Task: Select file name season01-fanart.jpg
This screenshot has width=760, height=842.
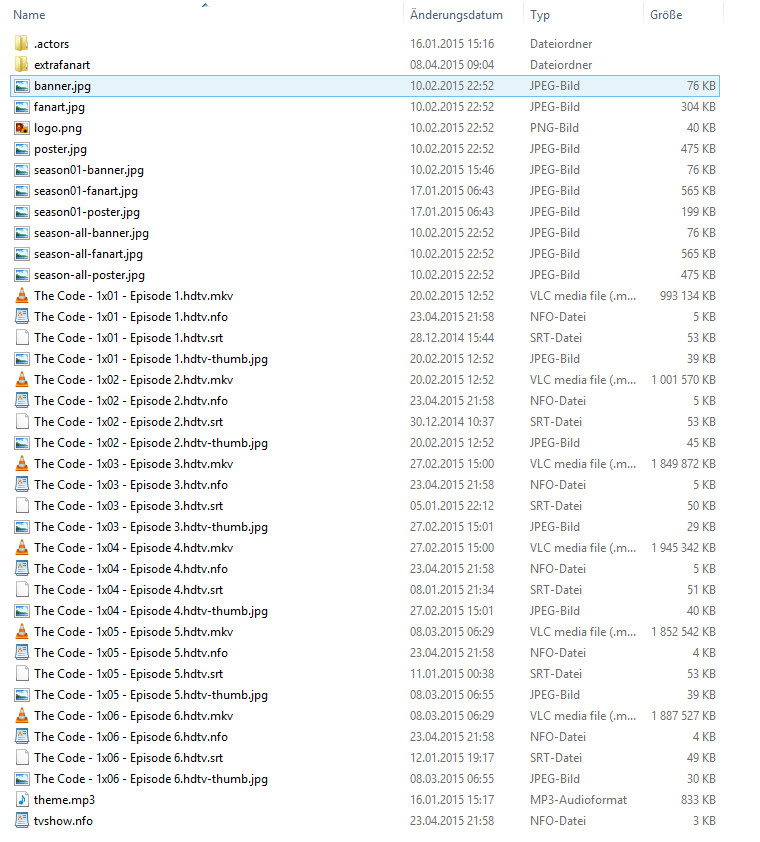Action: tap(86, 191)
